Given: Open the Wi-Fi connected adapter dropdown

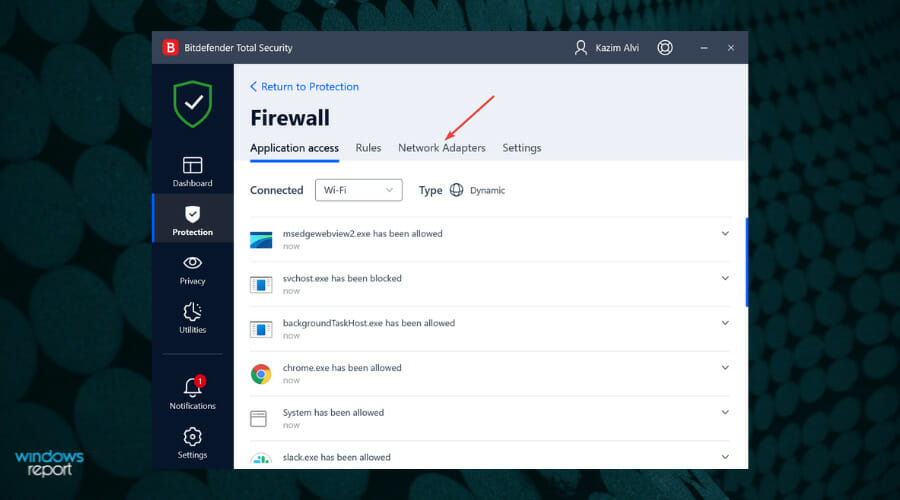Looking at the screenshot, I should point(358,190).
